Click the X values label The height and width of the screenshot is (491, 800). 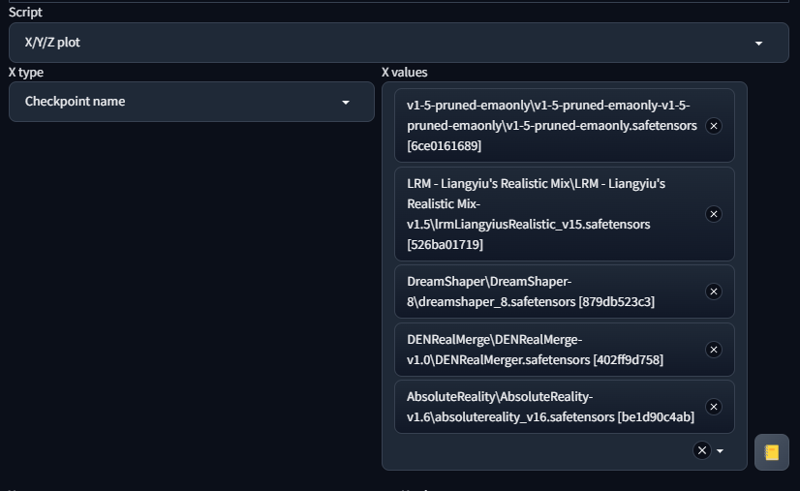[x=405, y=72]
